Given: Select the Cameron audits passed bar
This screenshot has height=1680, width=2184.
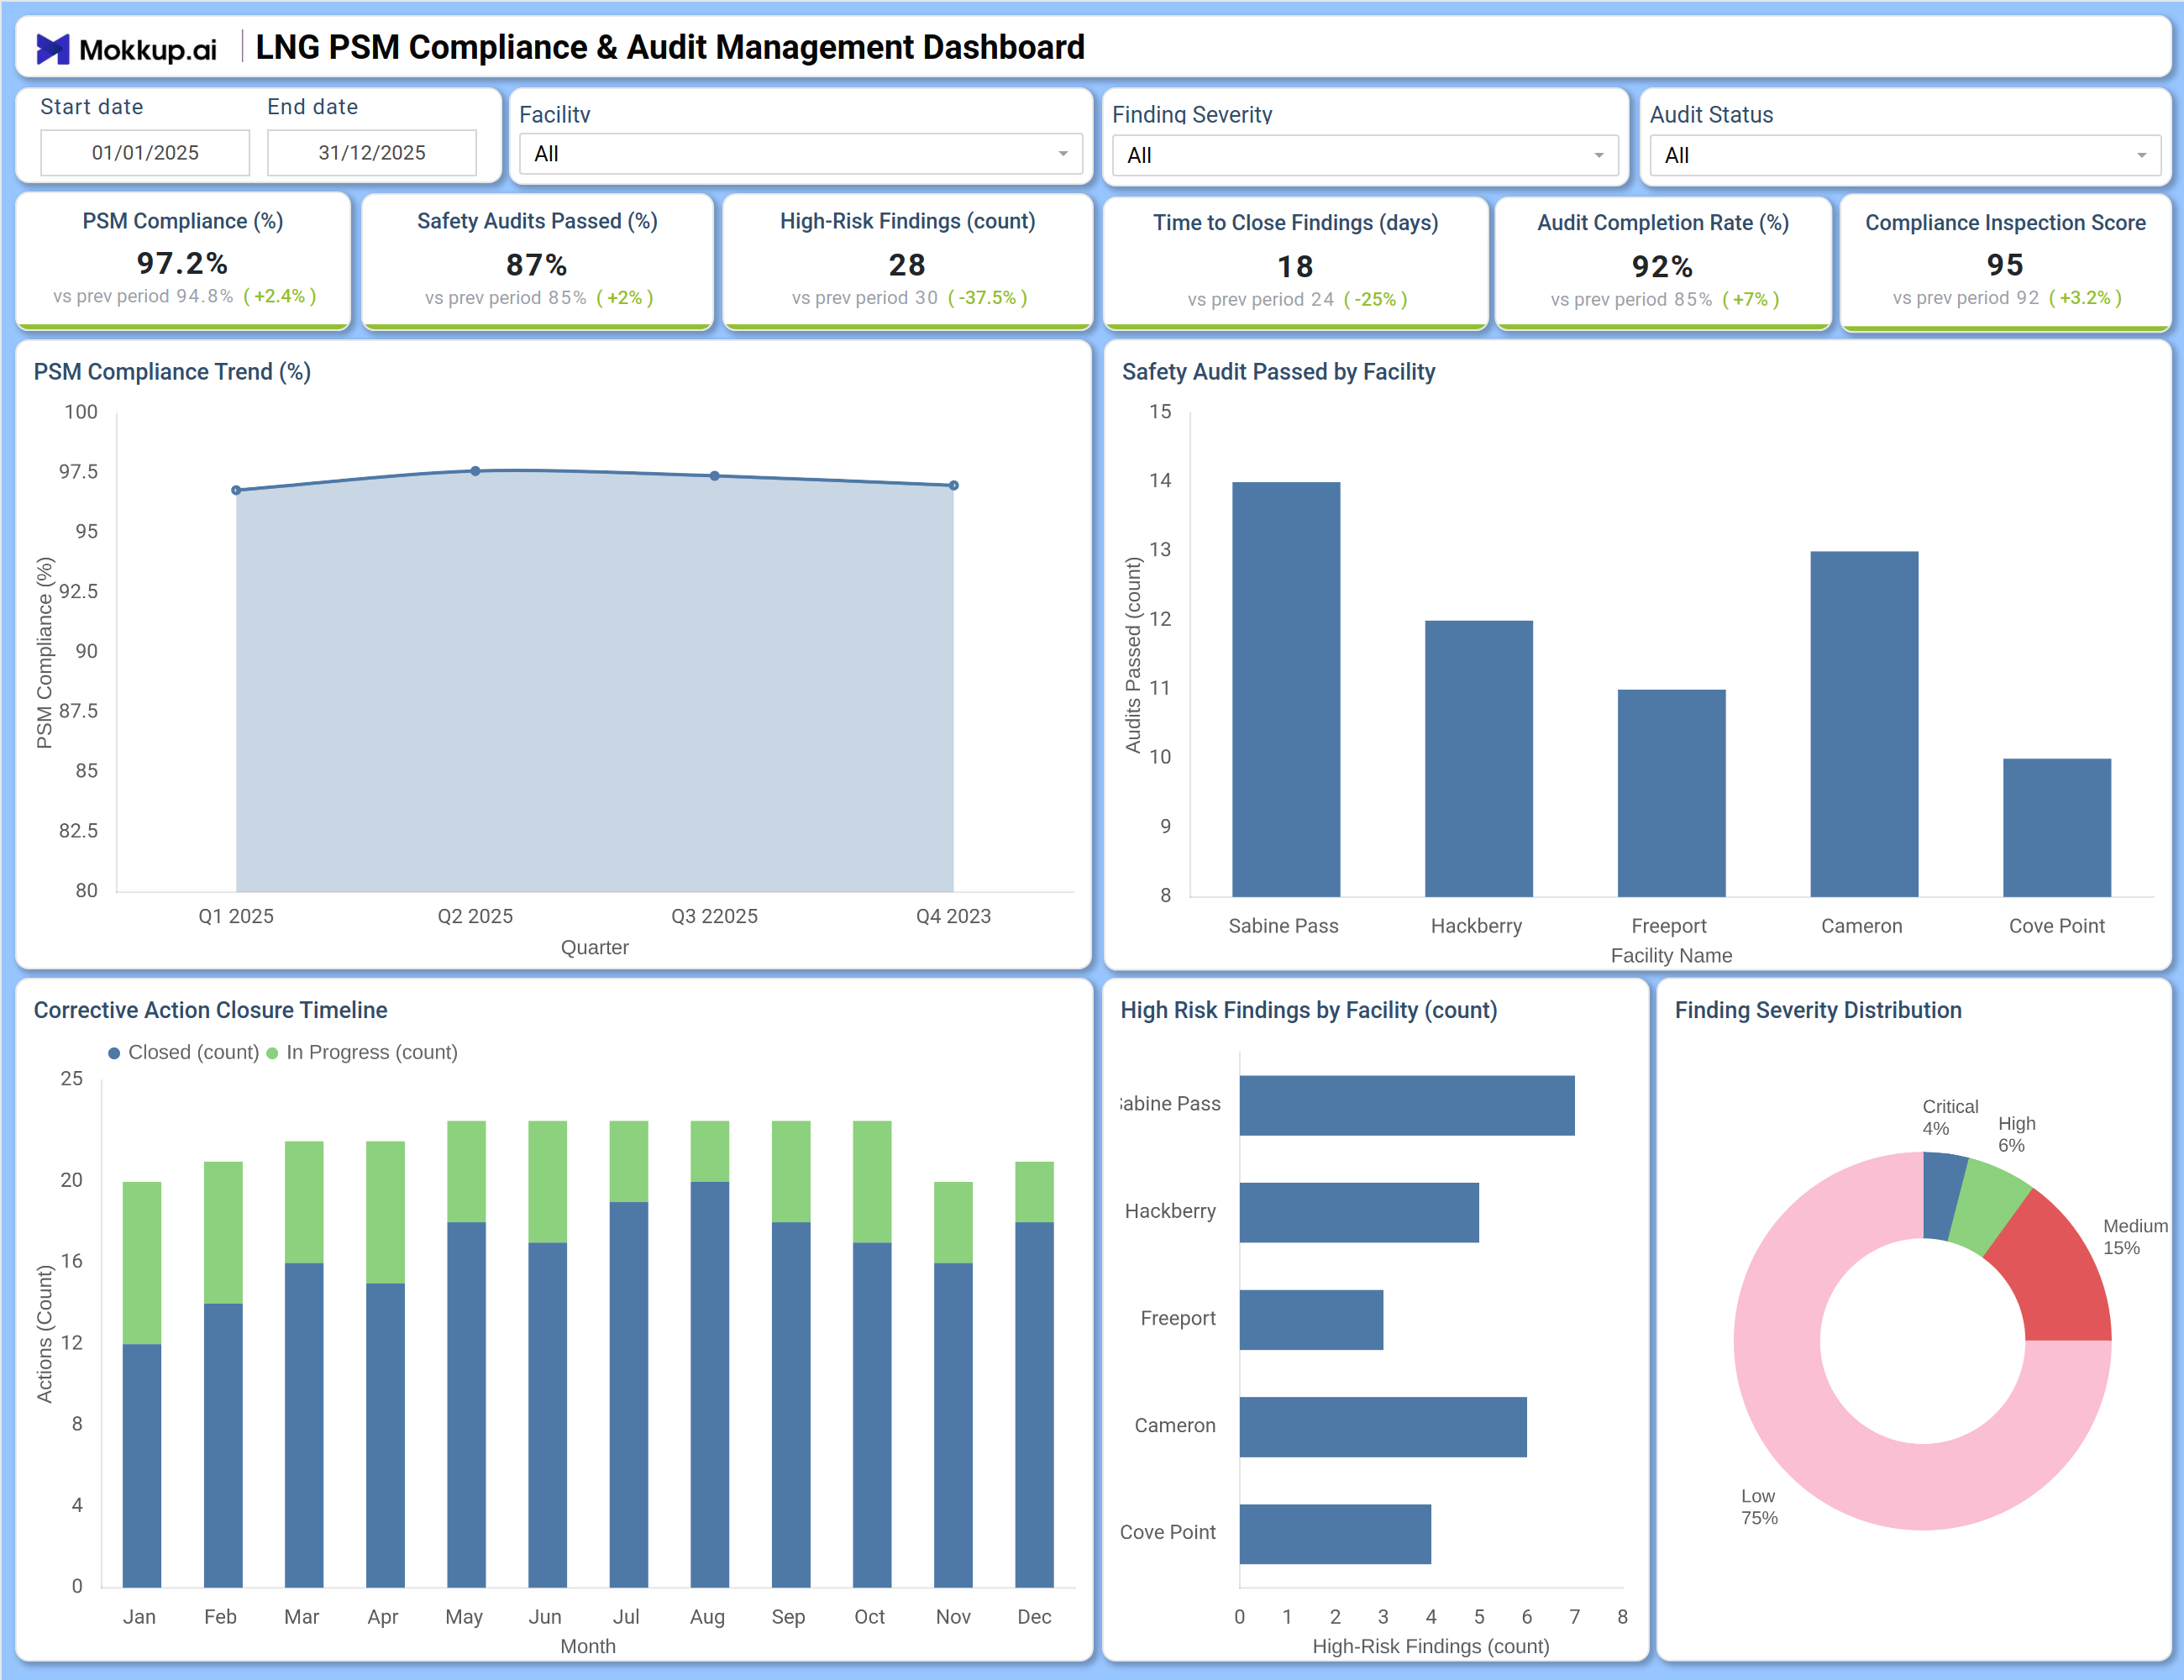Looking at the screenshot, I should (1864, 723).
